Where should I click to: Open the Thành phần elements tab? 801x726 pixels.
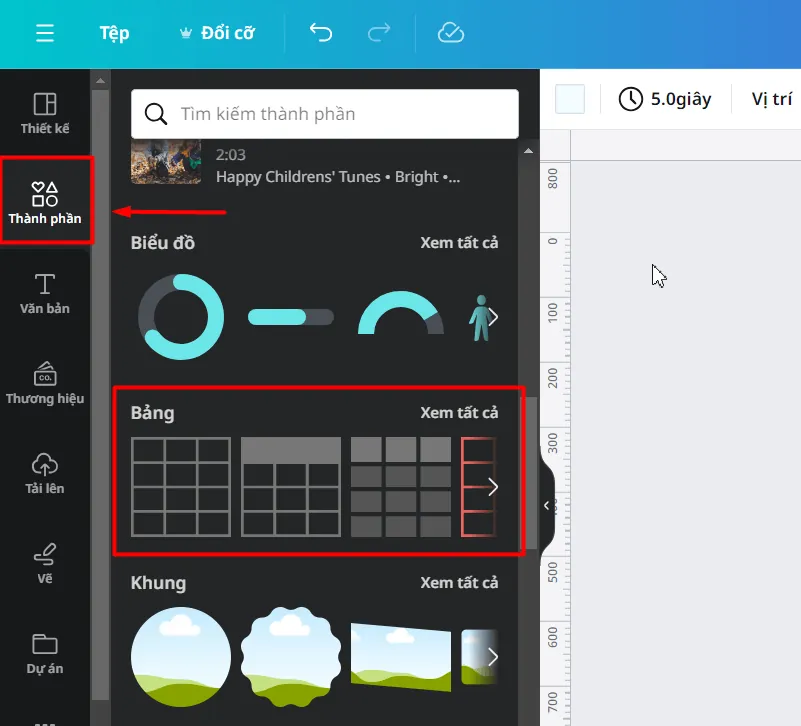pos(45,203)
